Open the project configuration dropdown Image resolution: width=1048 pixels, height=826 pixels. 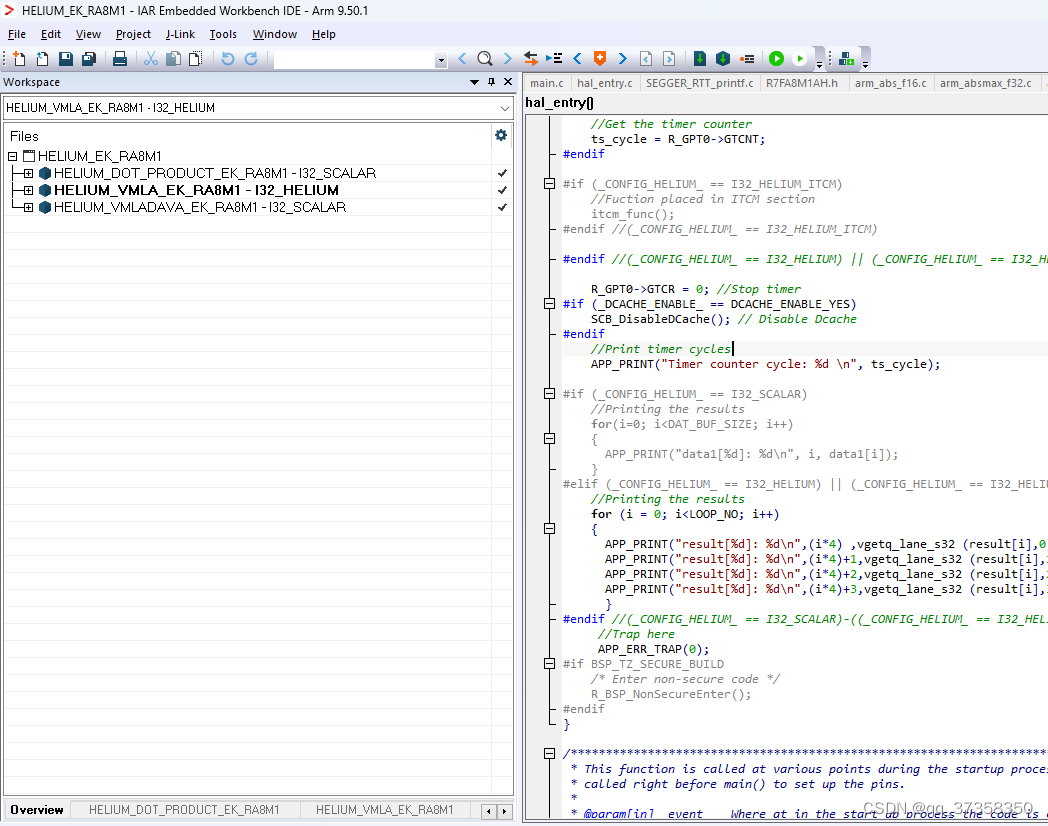point(505,108)
